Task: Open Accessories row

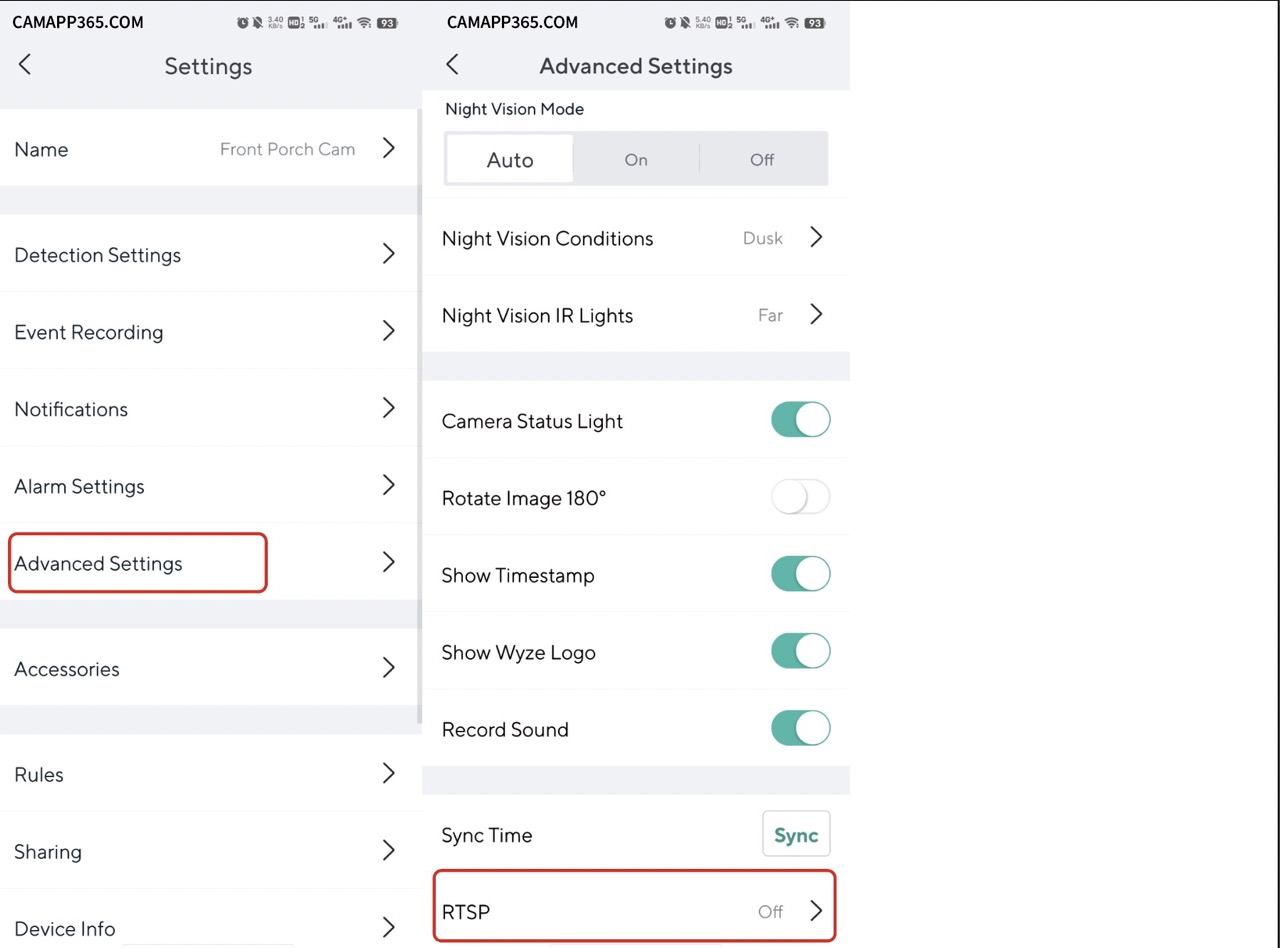Action: [208, 668]
